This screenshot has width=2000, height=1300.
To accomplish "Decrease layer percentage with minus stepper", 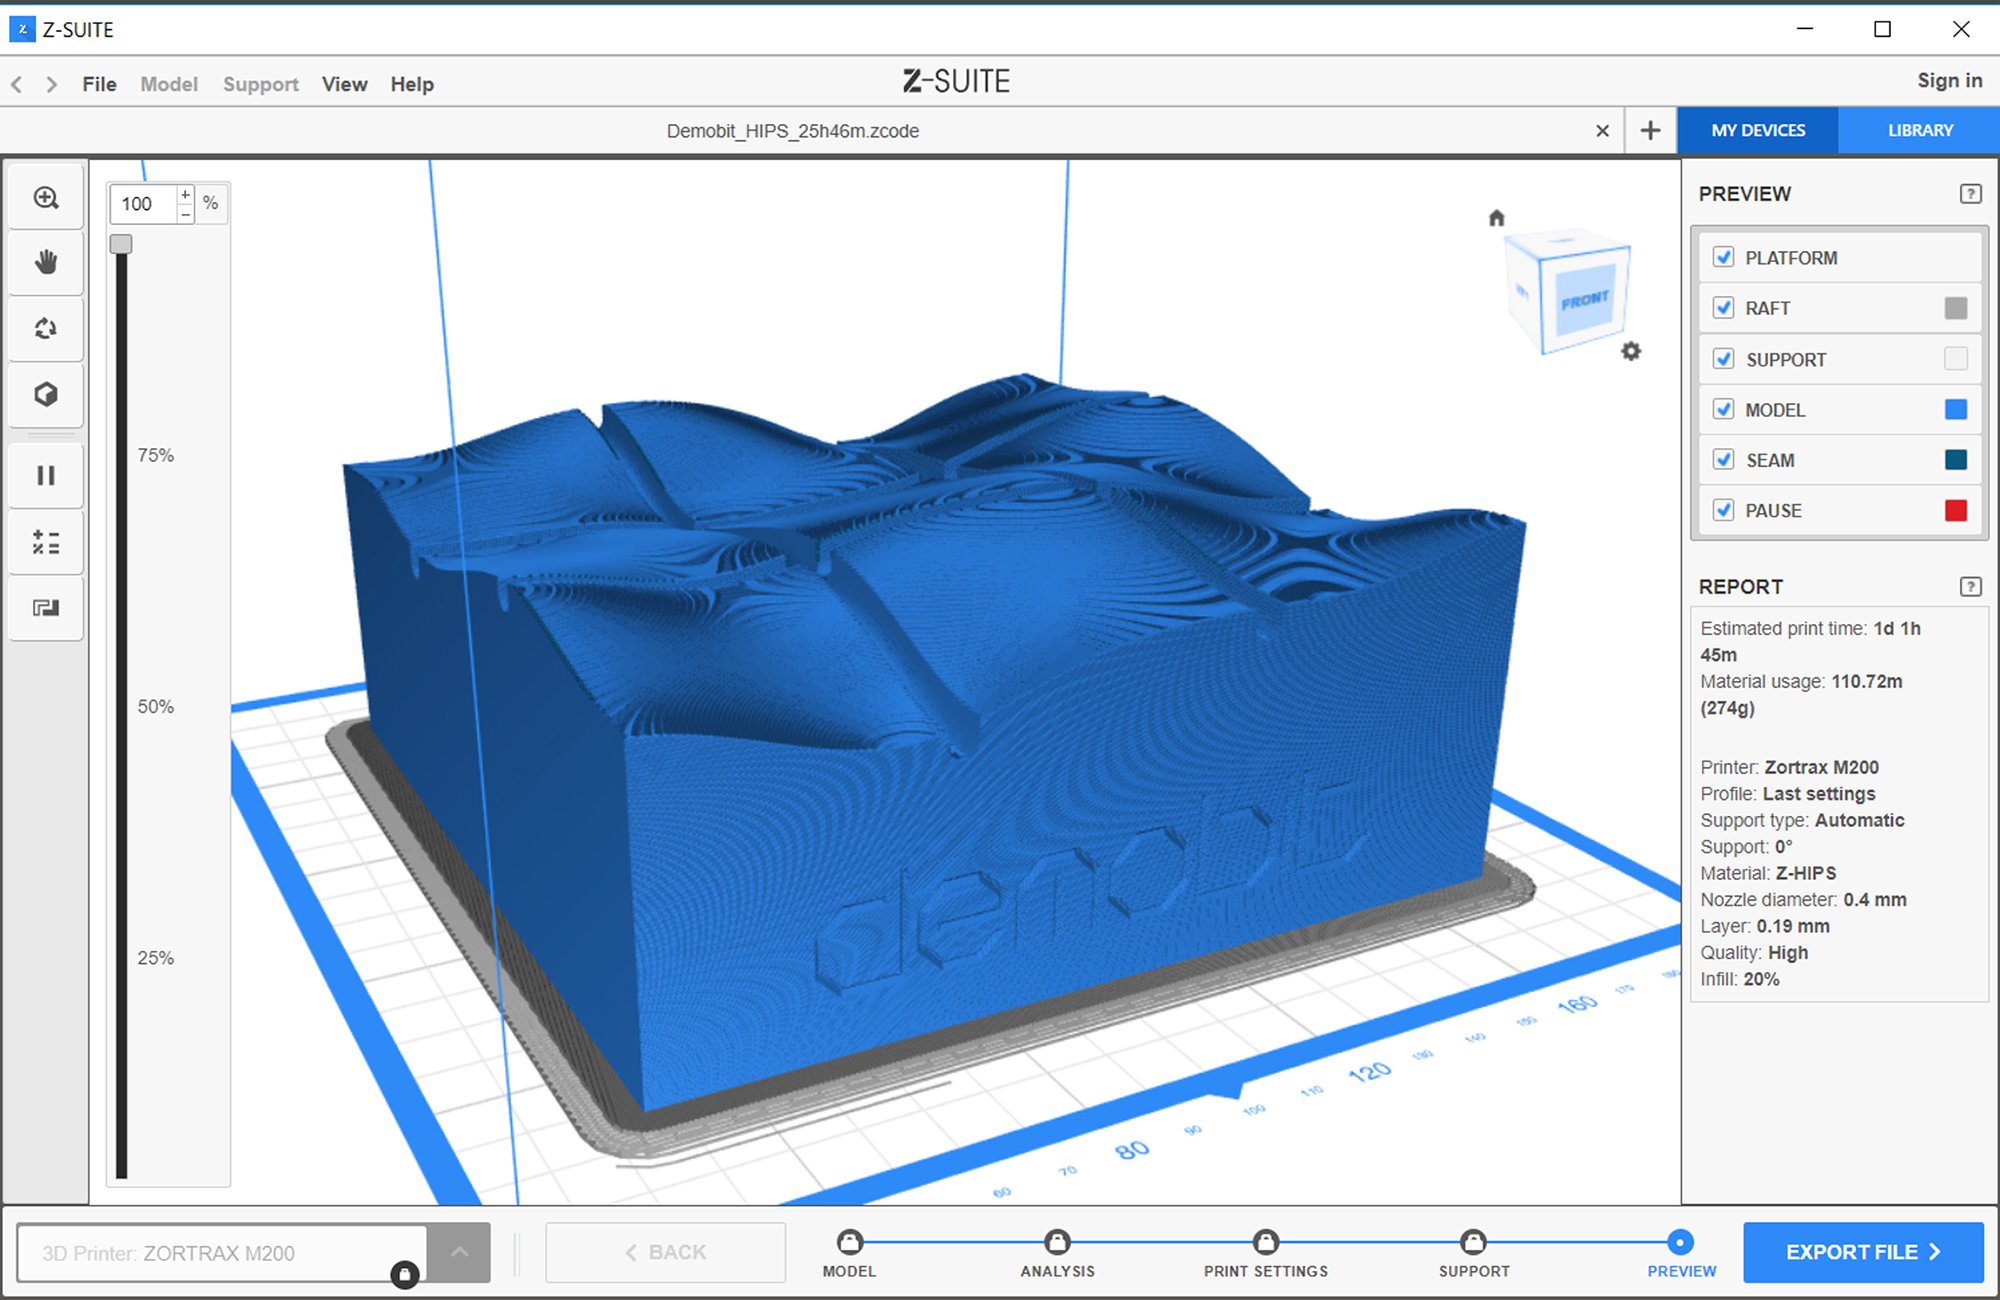I will [186, 214].
